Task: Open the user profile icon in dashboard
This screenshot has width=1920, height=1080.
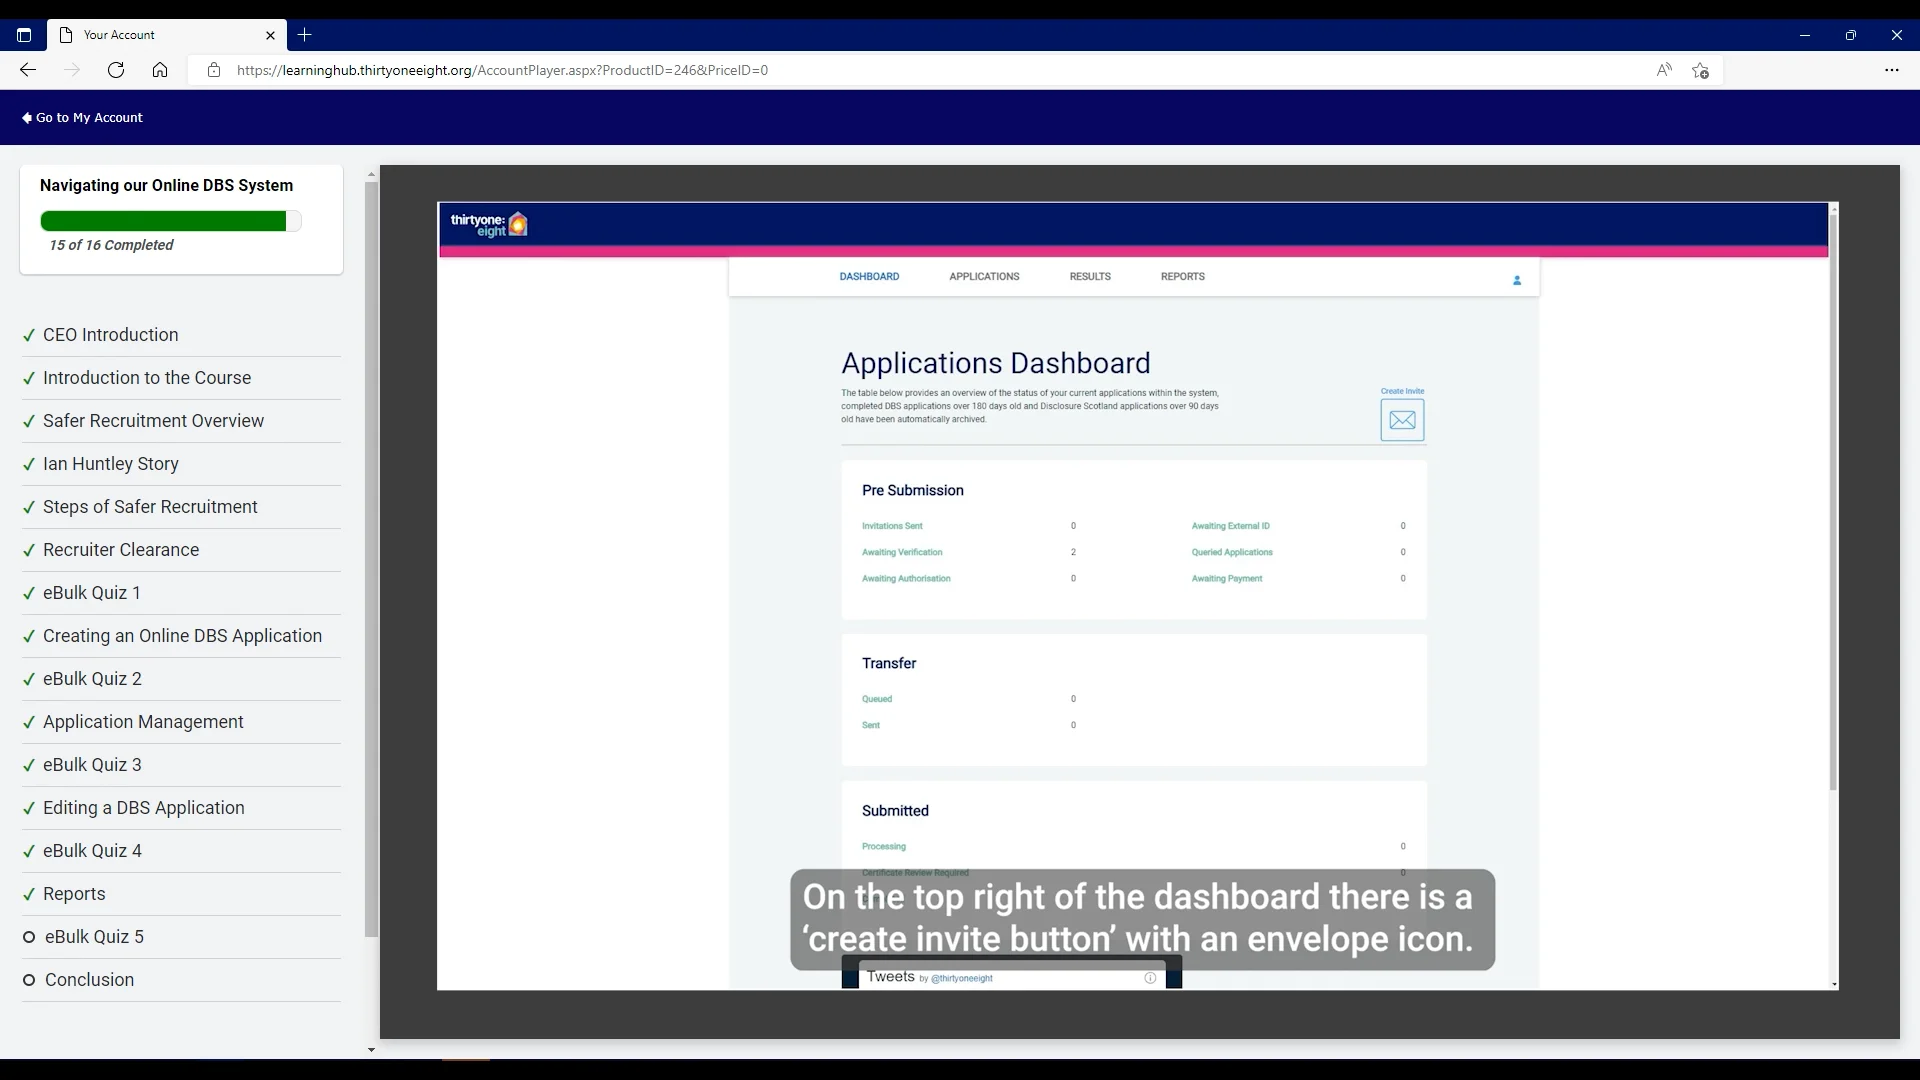Action: point(1516,281)
